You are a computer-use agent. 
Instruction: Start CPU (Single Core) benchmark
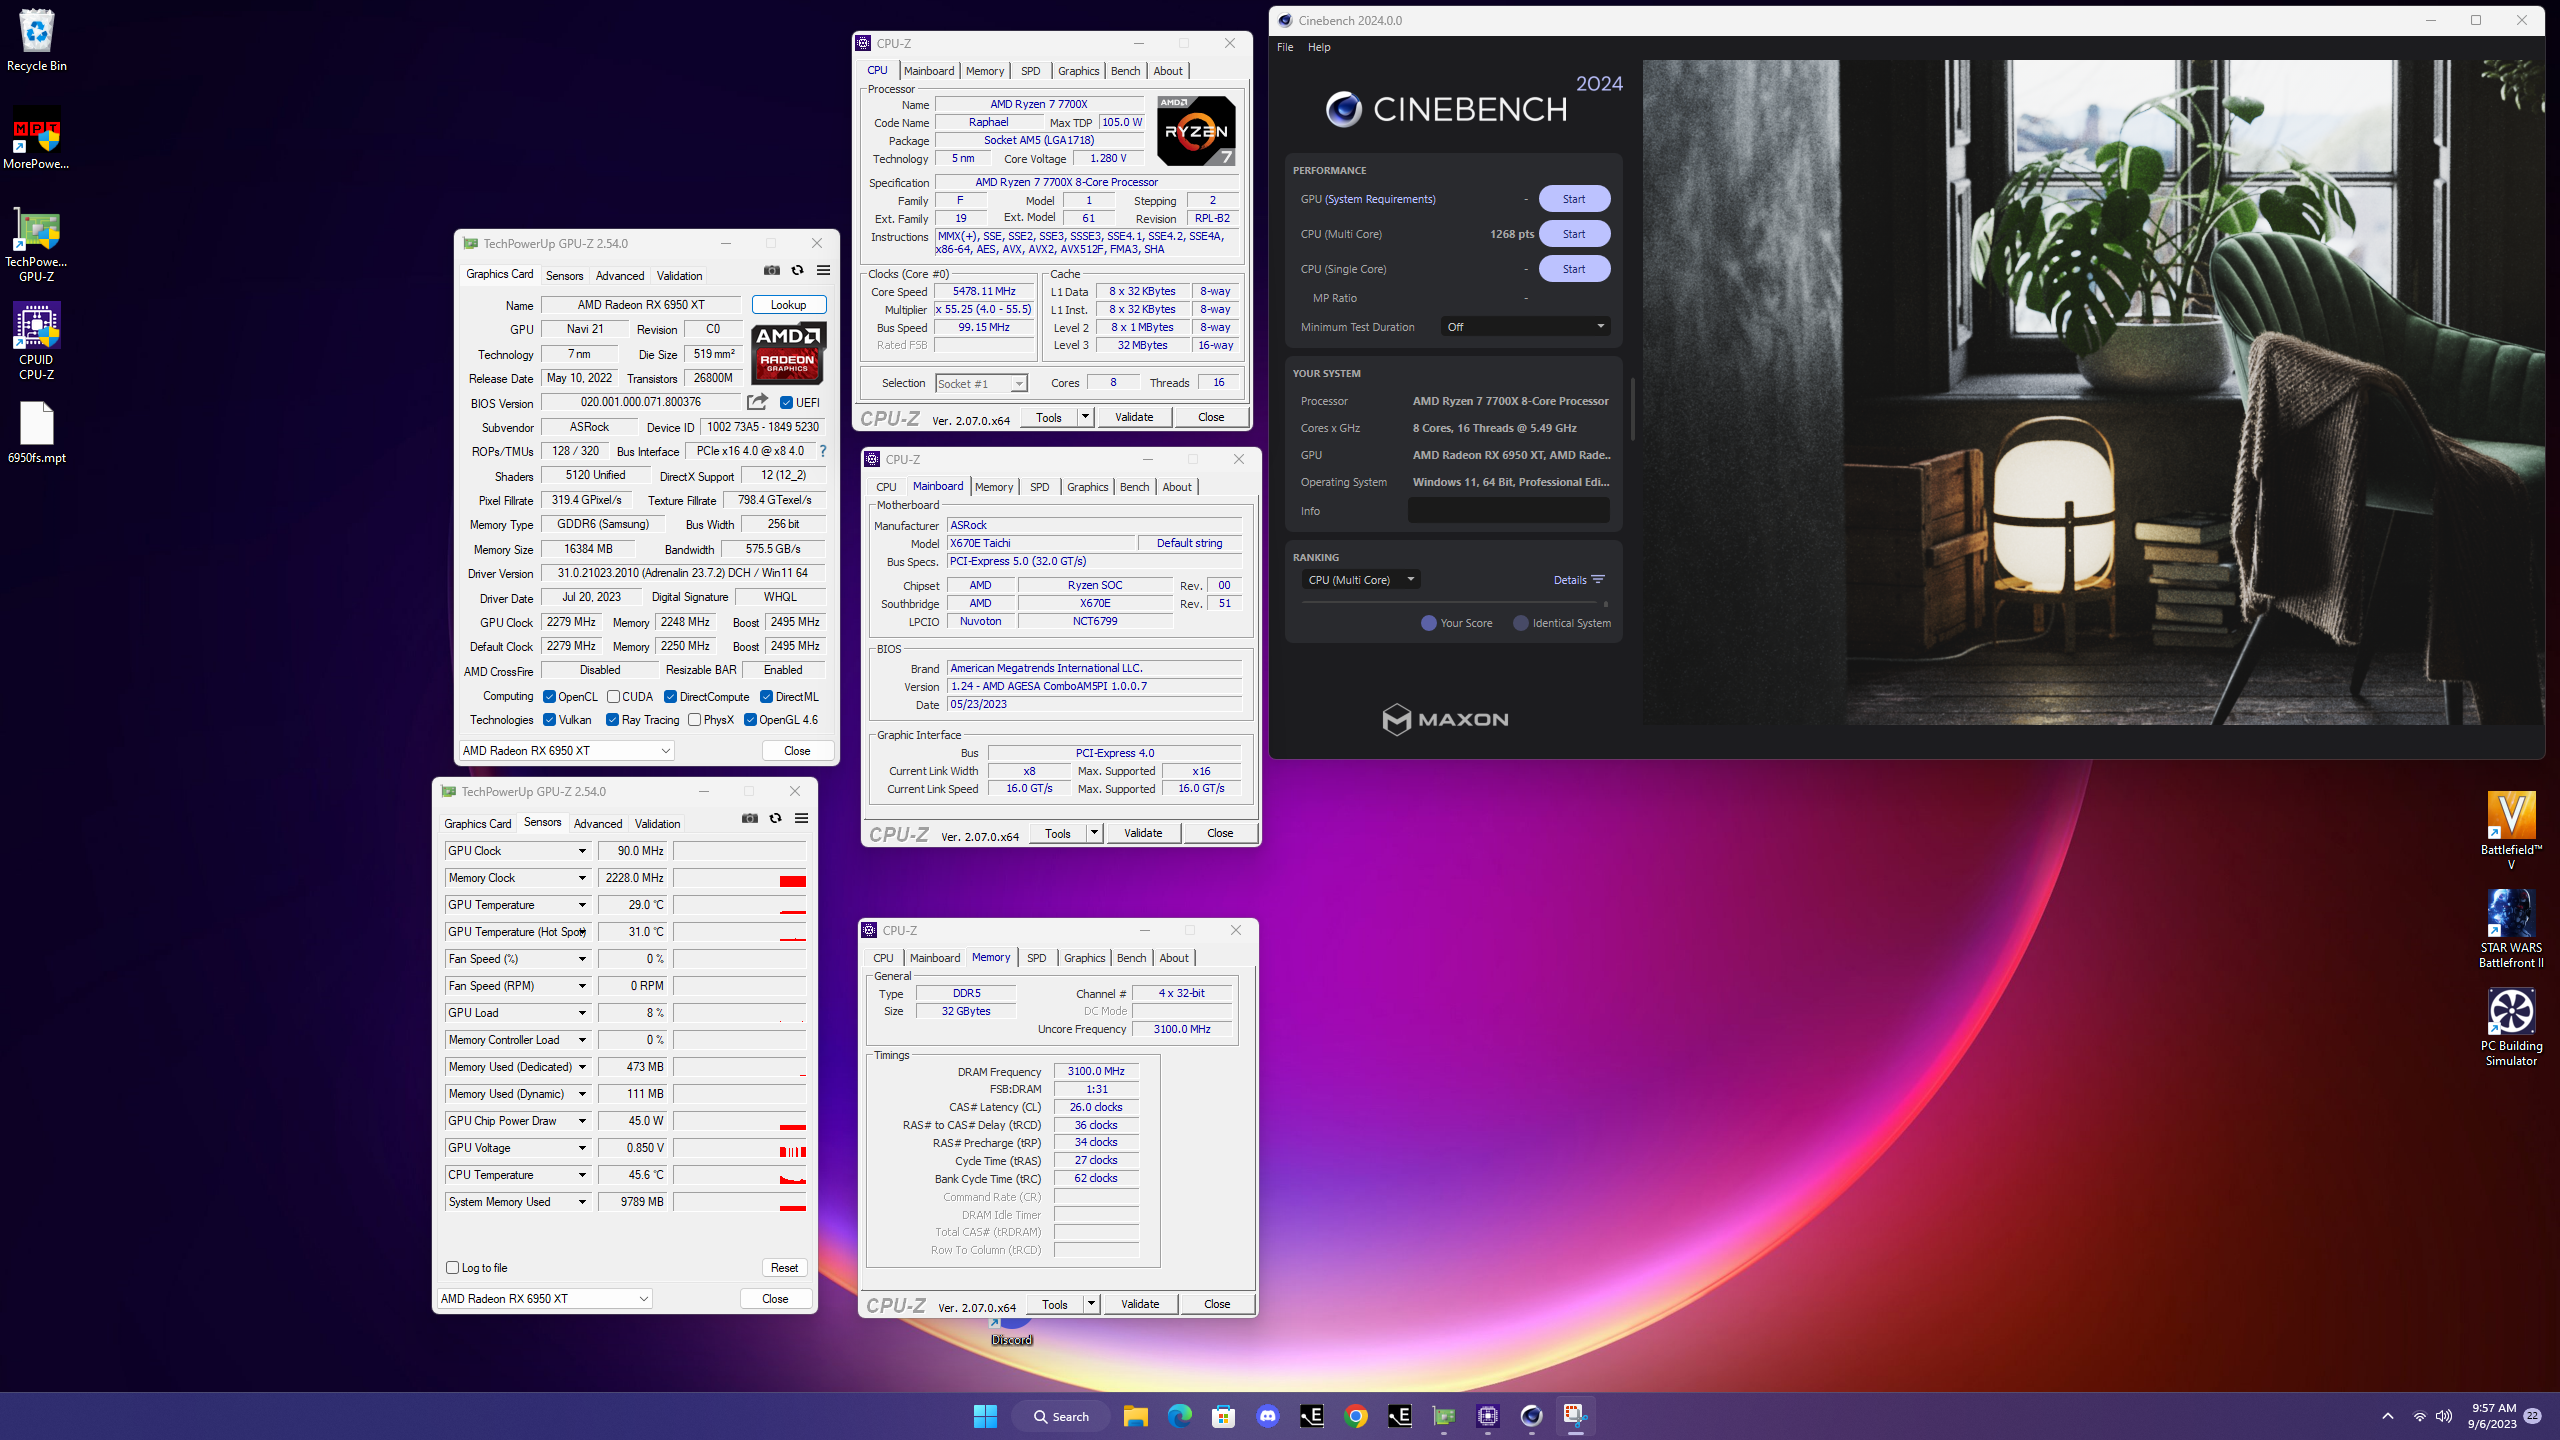coord(1574,269)
